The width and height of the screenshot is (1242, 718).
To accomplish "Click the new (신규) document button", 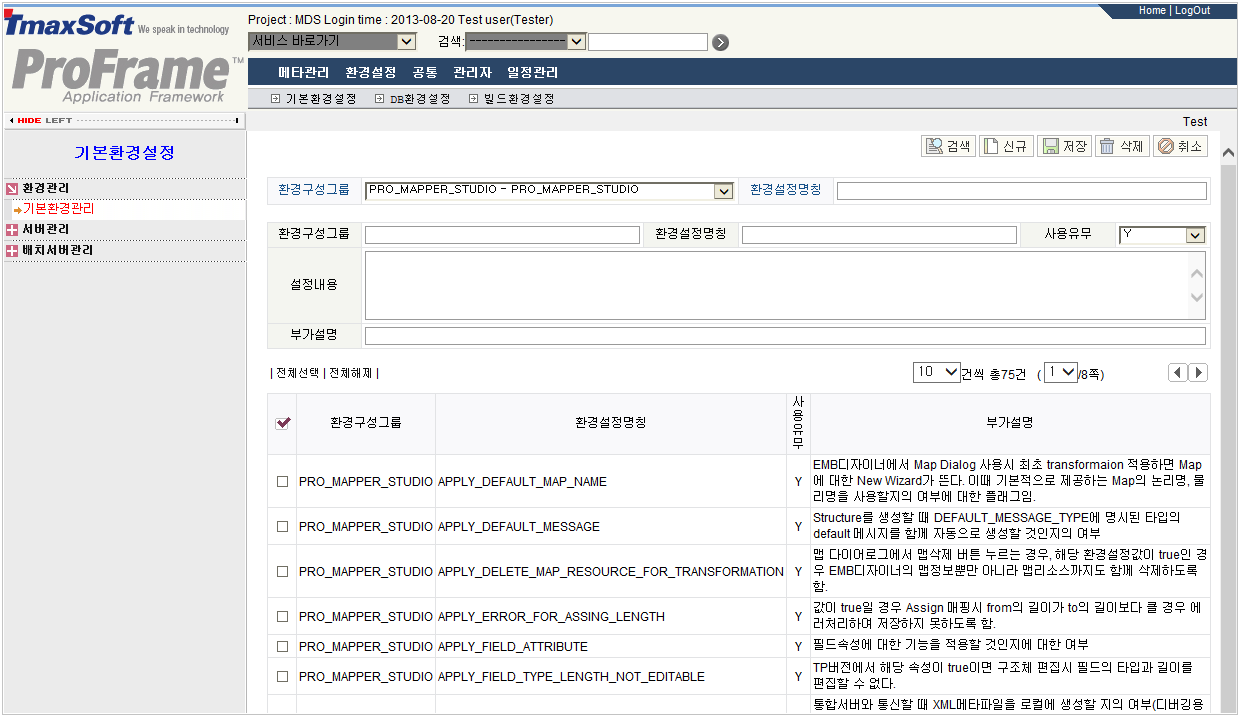I will point(1005,146).
